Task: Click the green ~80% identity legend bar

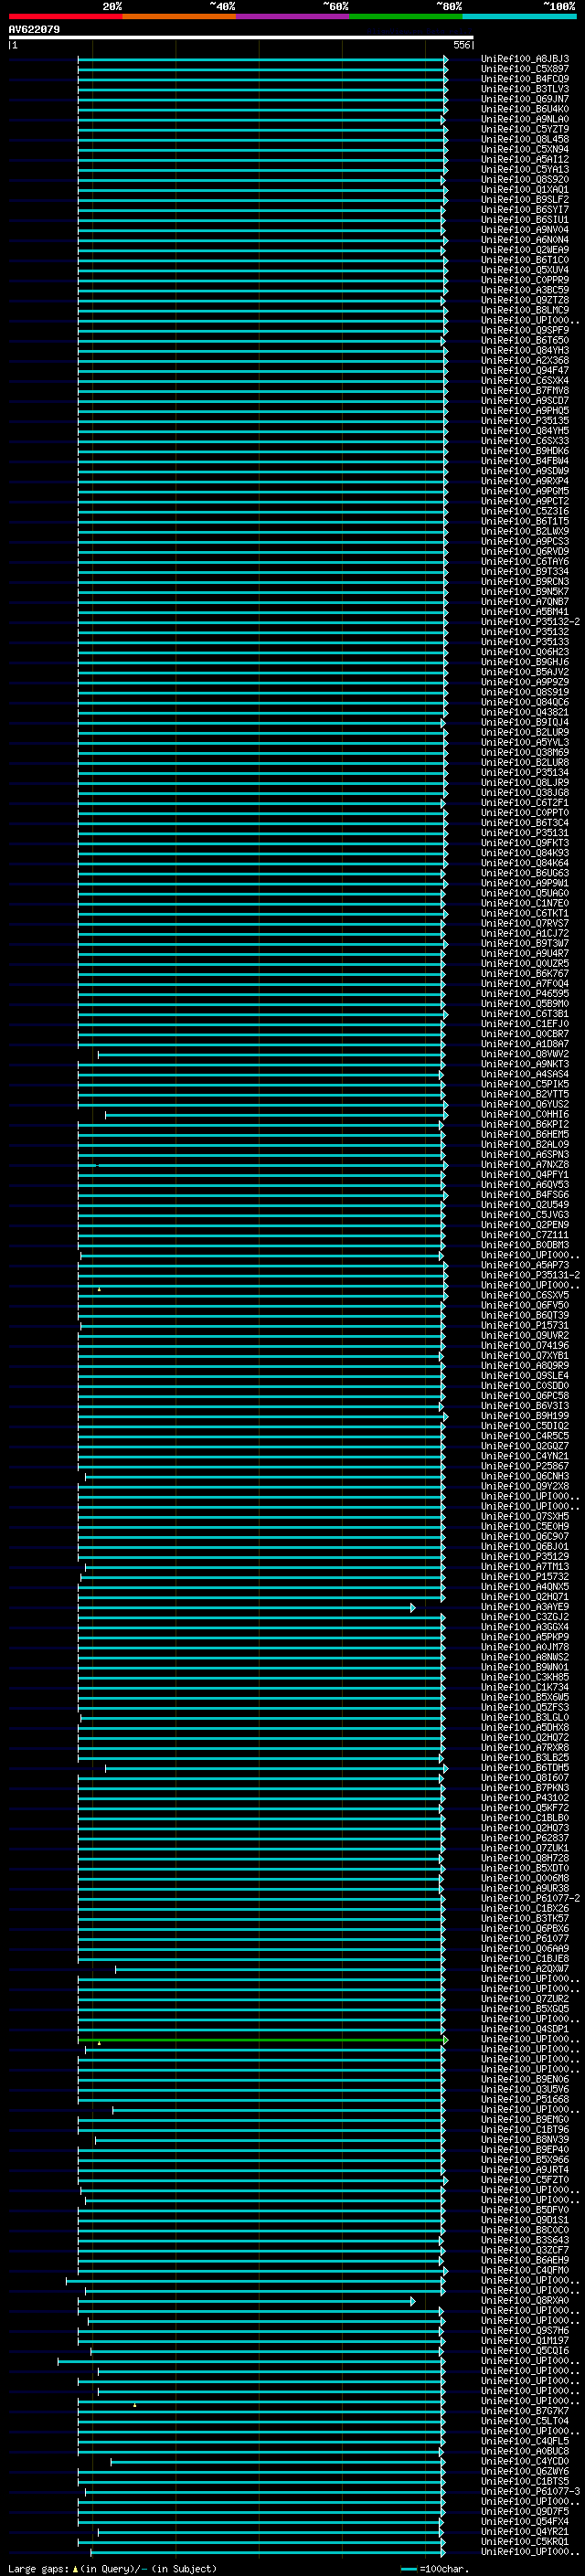Action: pyautogui.click(x=406, y=16)
